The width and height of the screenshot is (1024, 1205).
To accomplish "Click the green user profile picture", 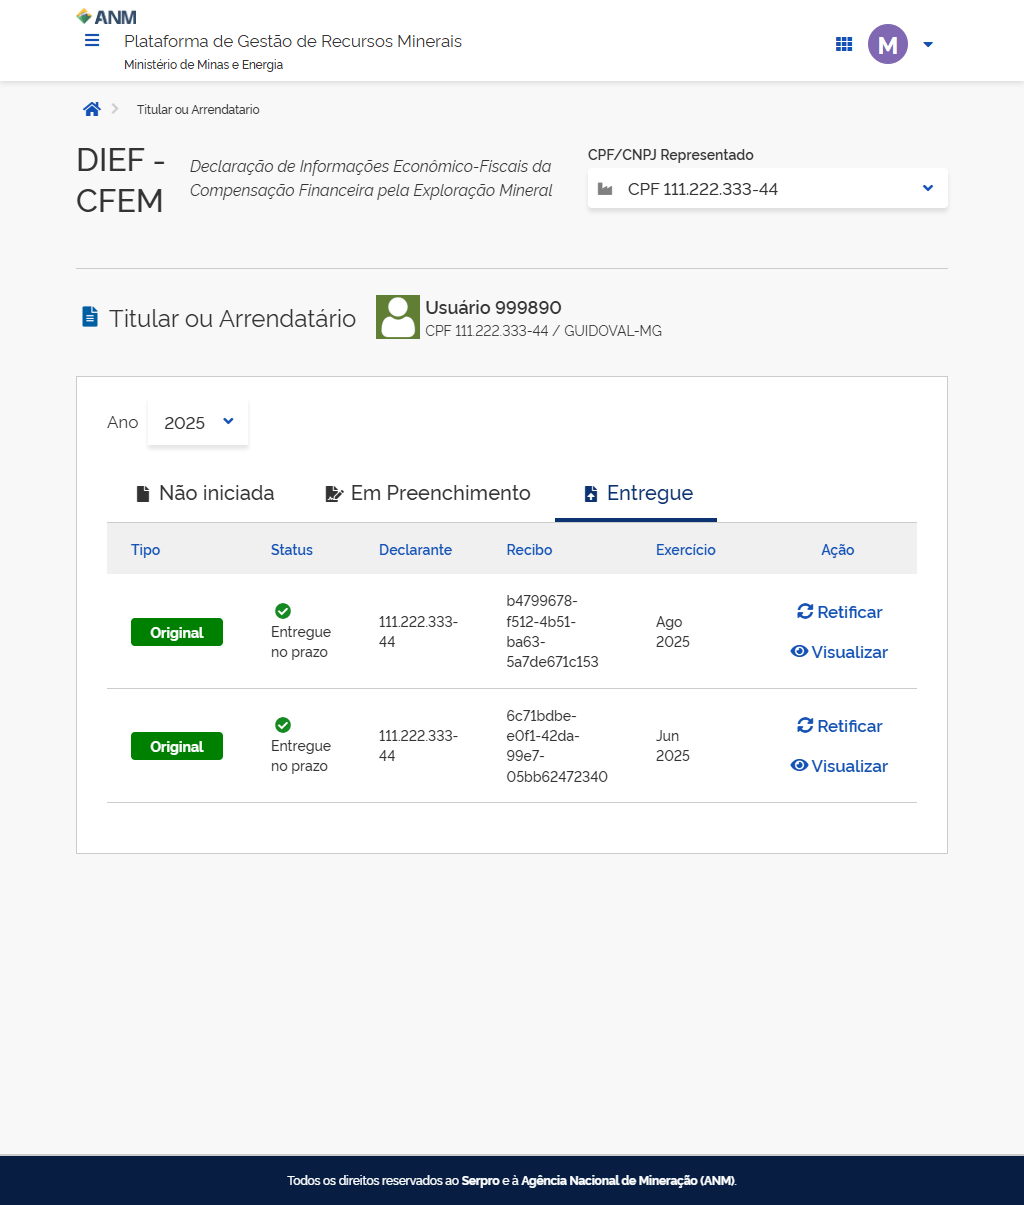I will click(397, 317).
